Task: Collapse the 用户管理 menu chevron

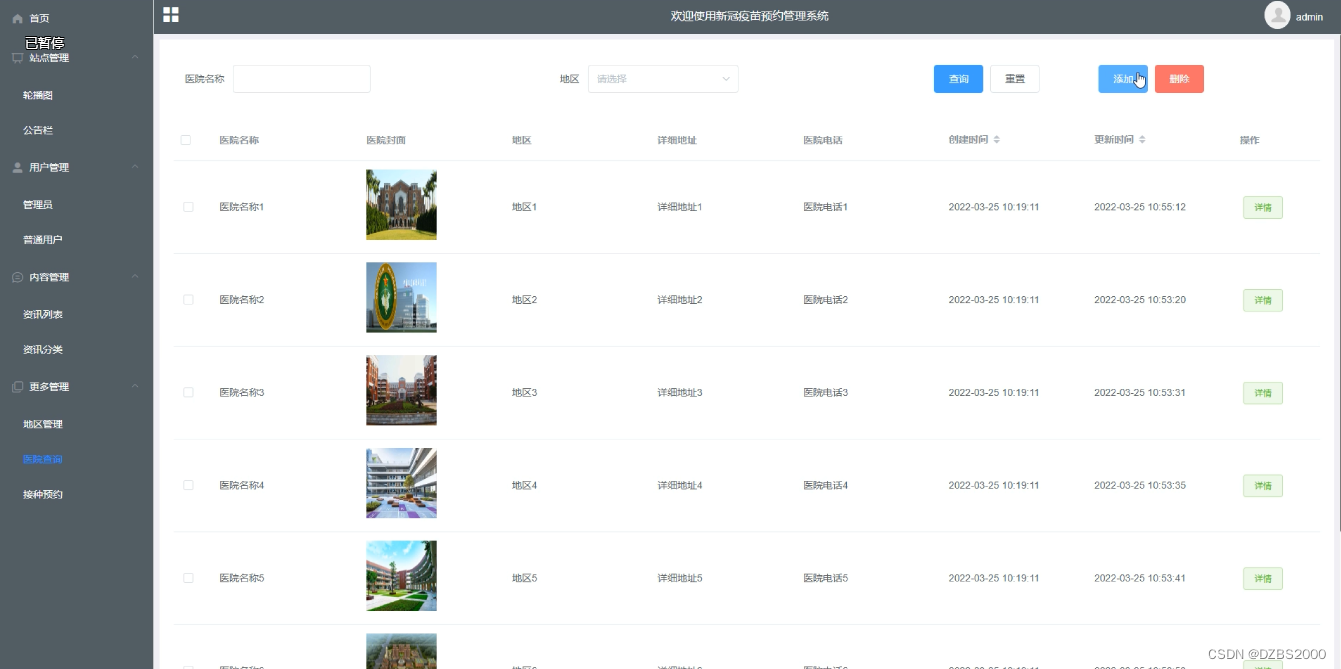Action: click(135, 167)
